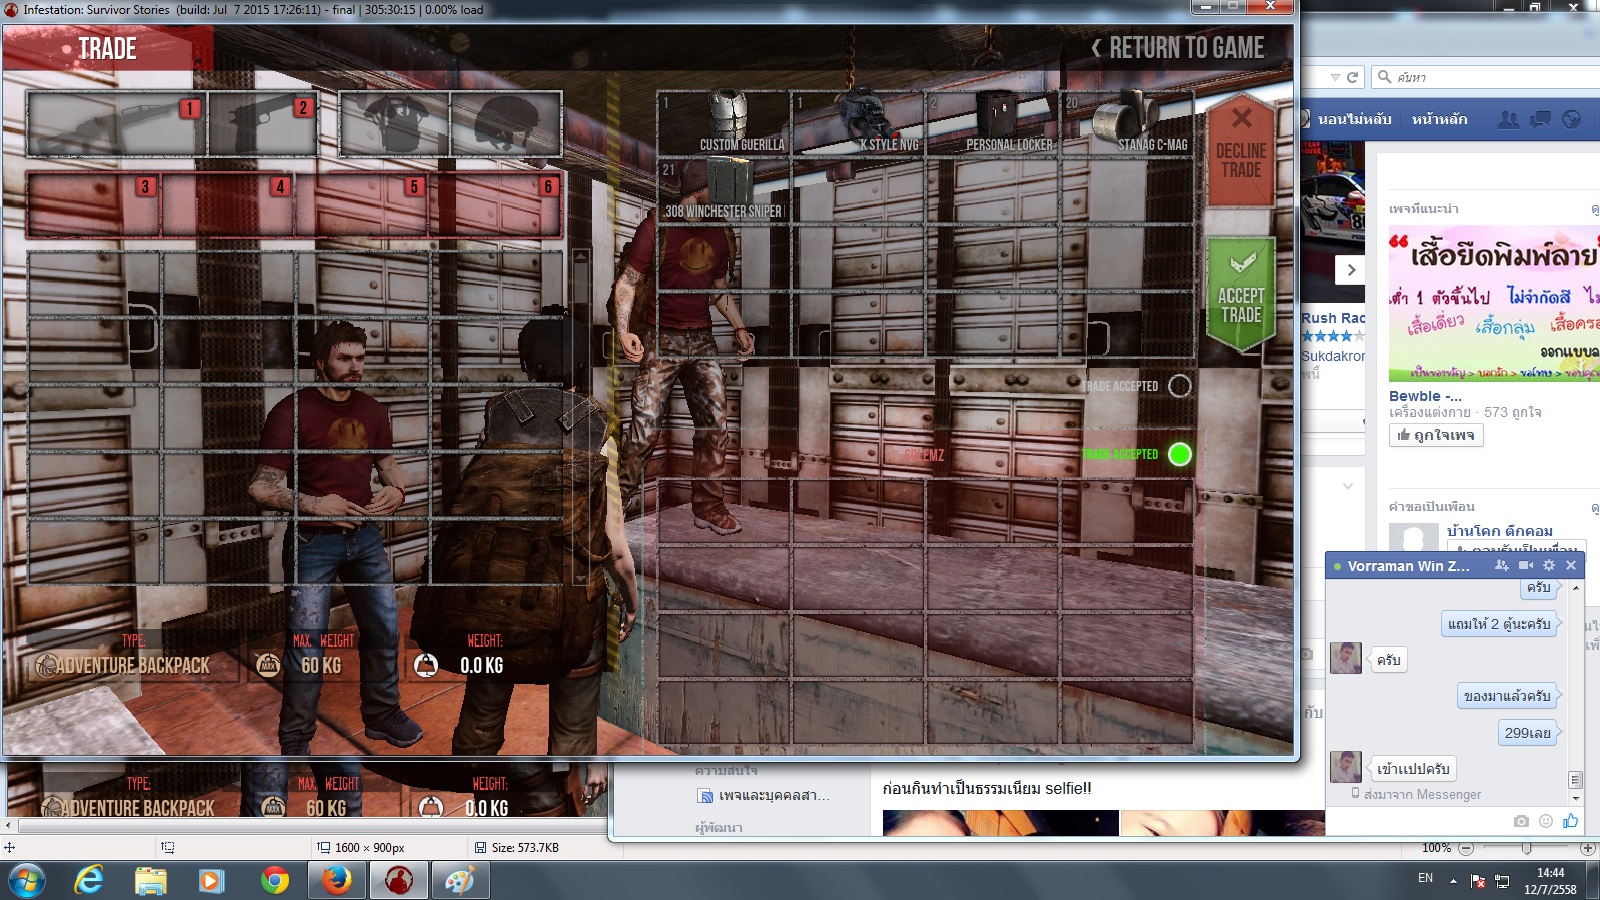The height and width of the screenshot is (900, 1600).
Task: Click the pistol in slot 2
Action: pos(263,123)
